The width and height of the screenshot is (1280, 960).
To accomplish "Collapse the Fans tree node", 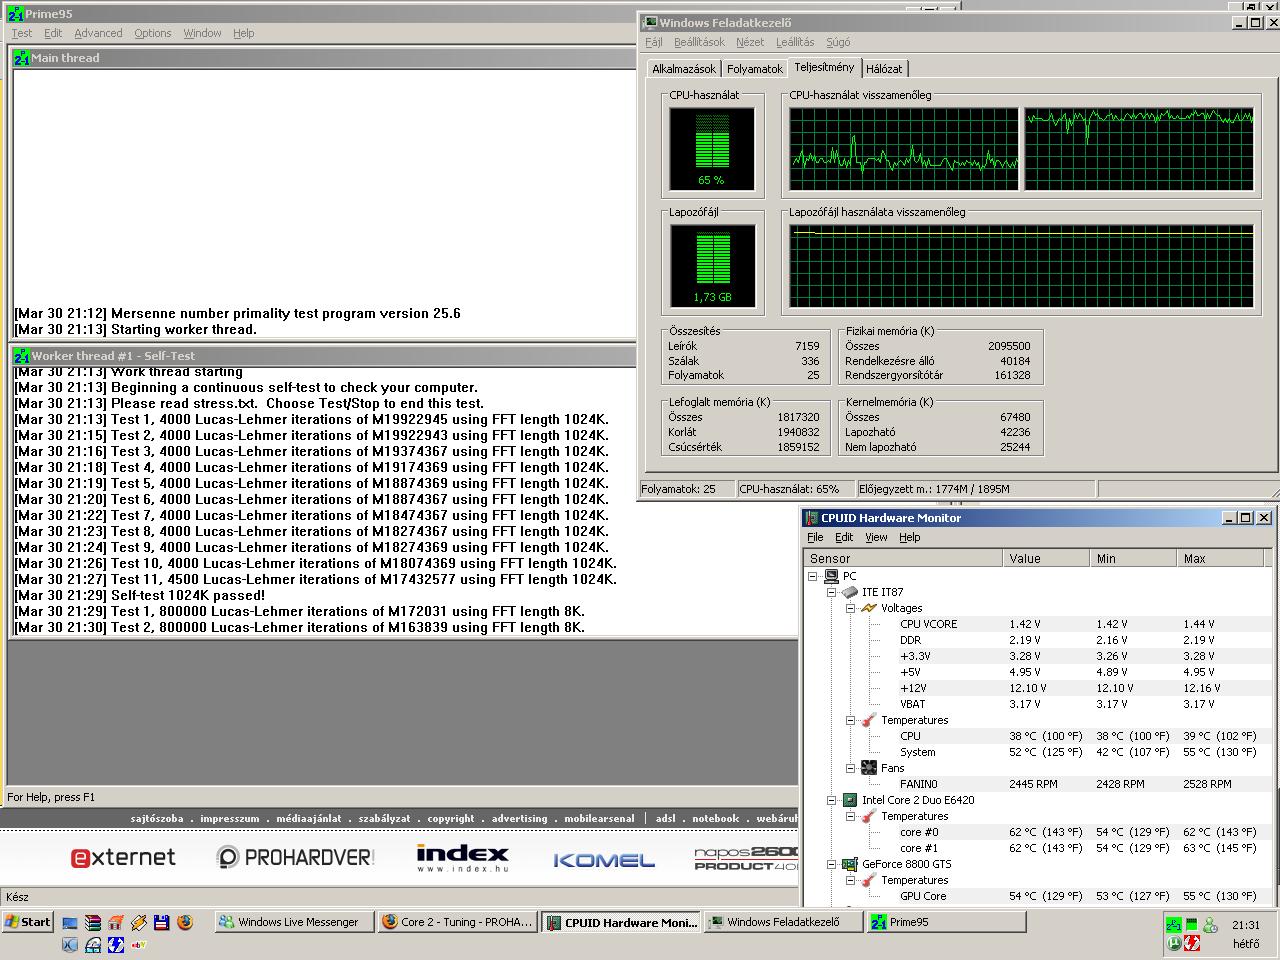I will pyautogui.click(x=850, y=768).
